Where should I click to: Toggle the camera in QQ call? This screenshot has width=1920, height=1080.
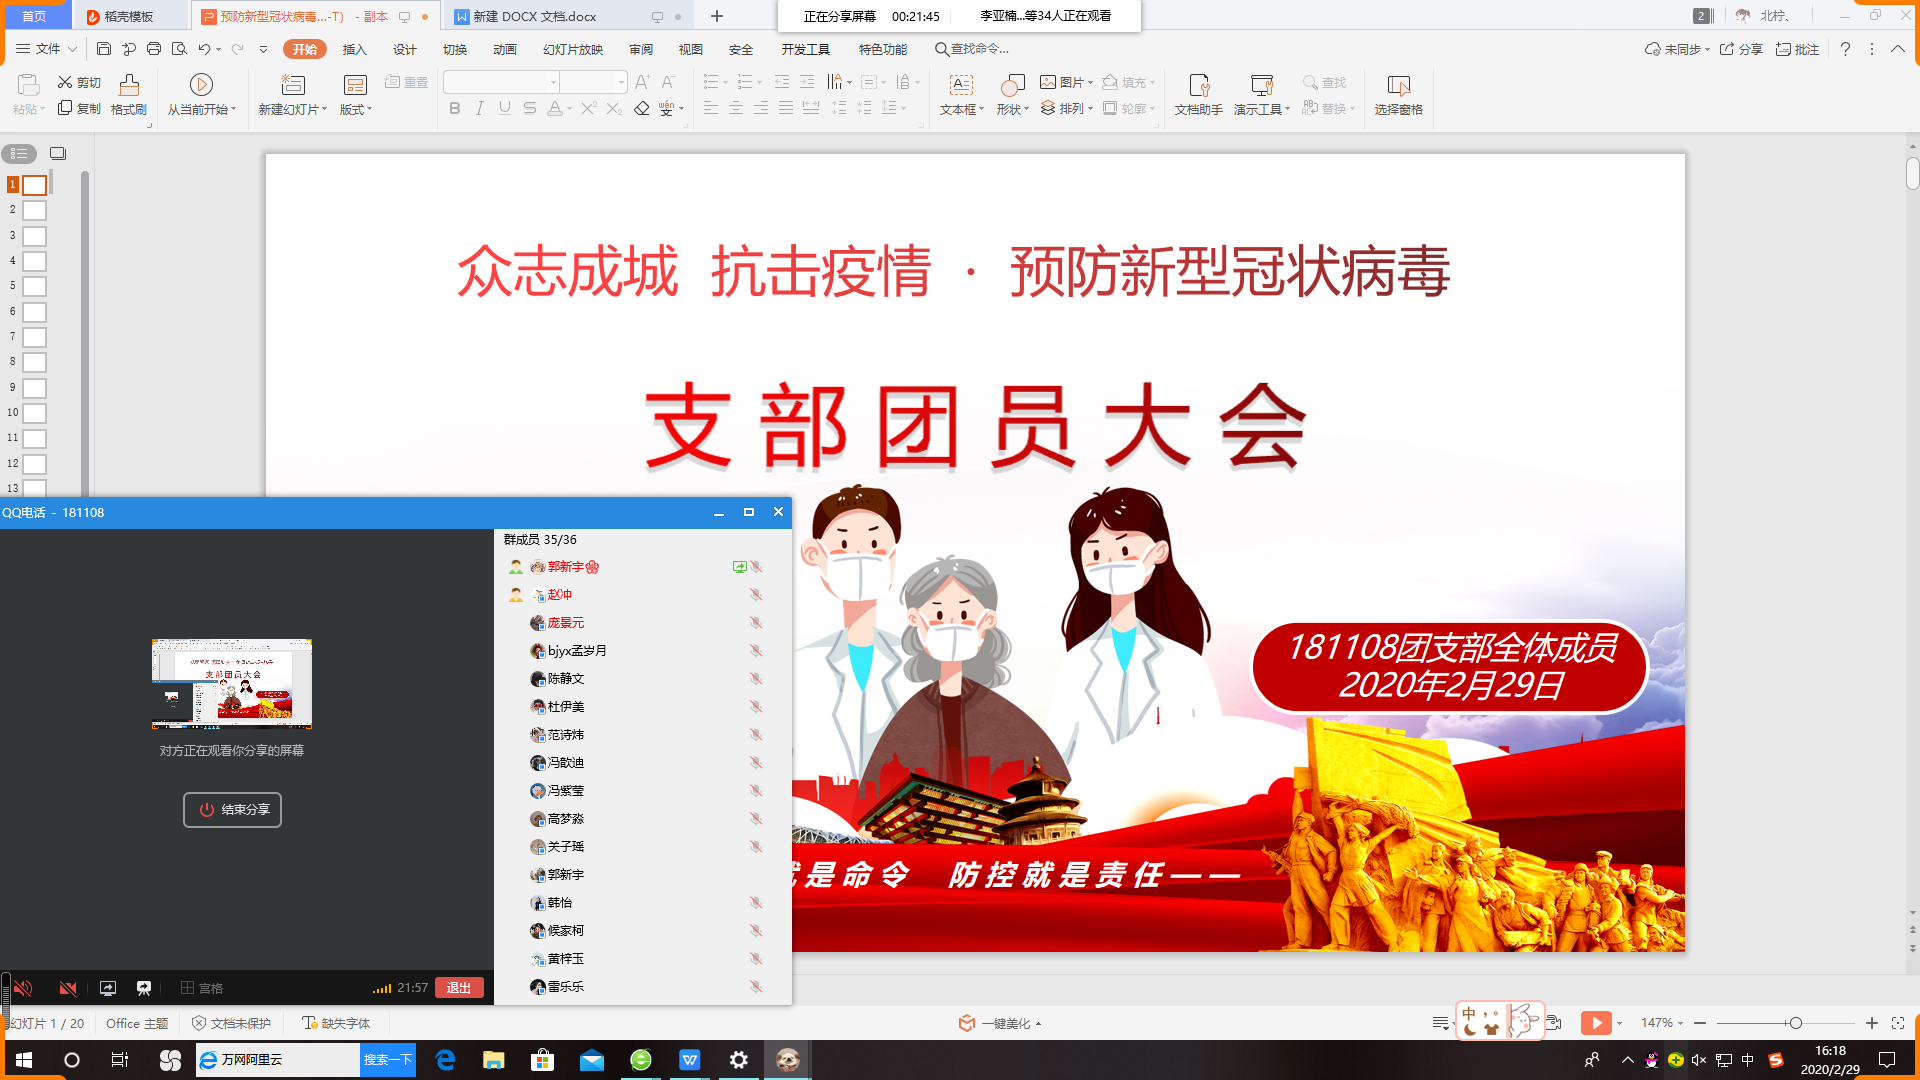point(68,988)
